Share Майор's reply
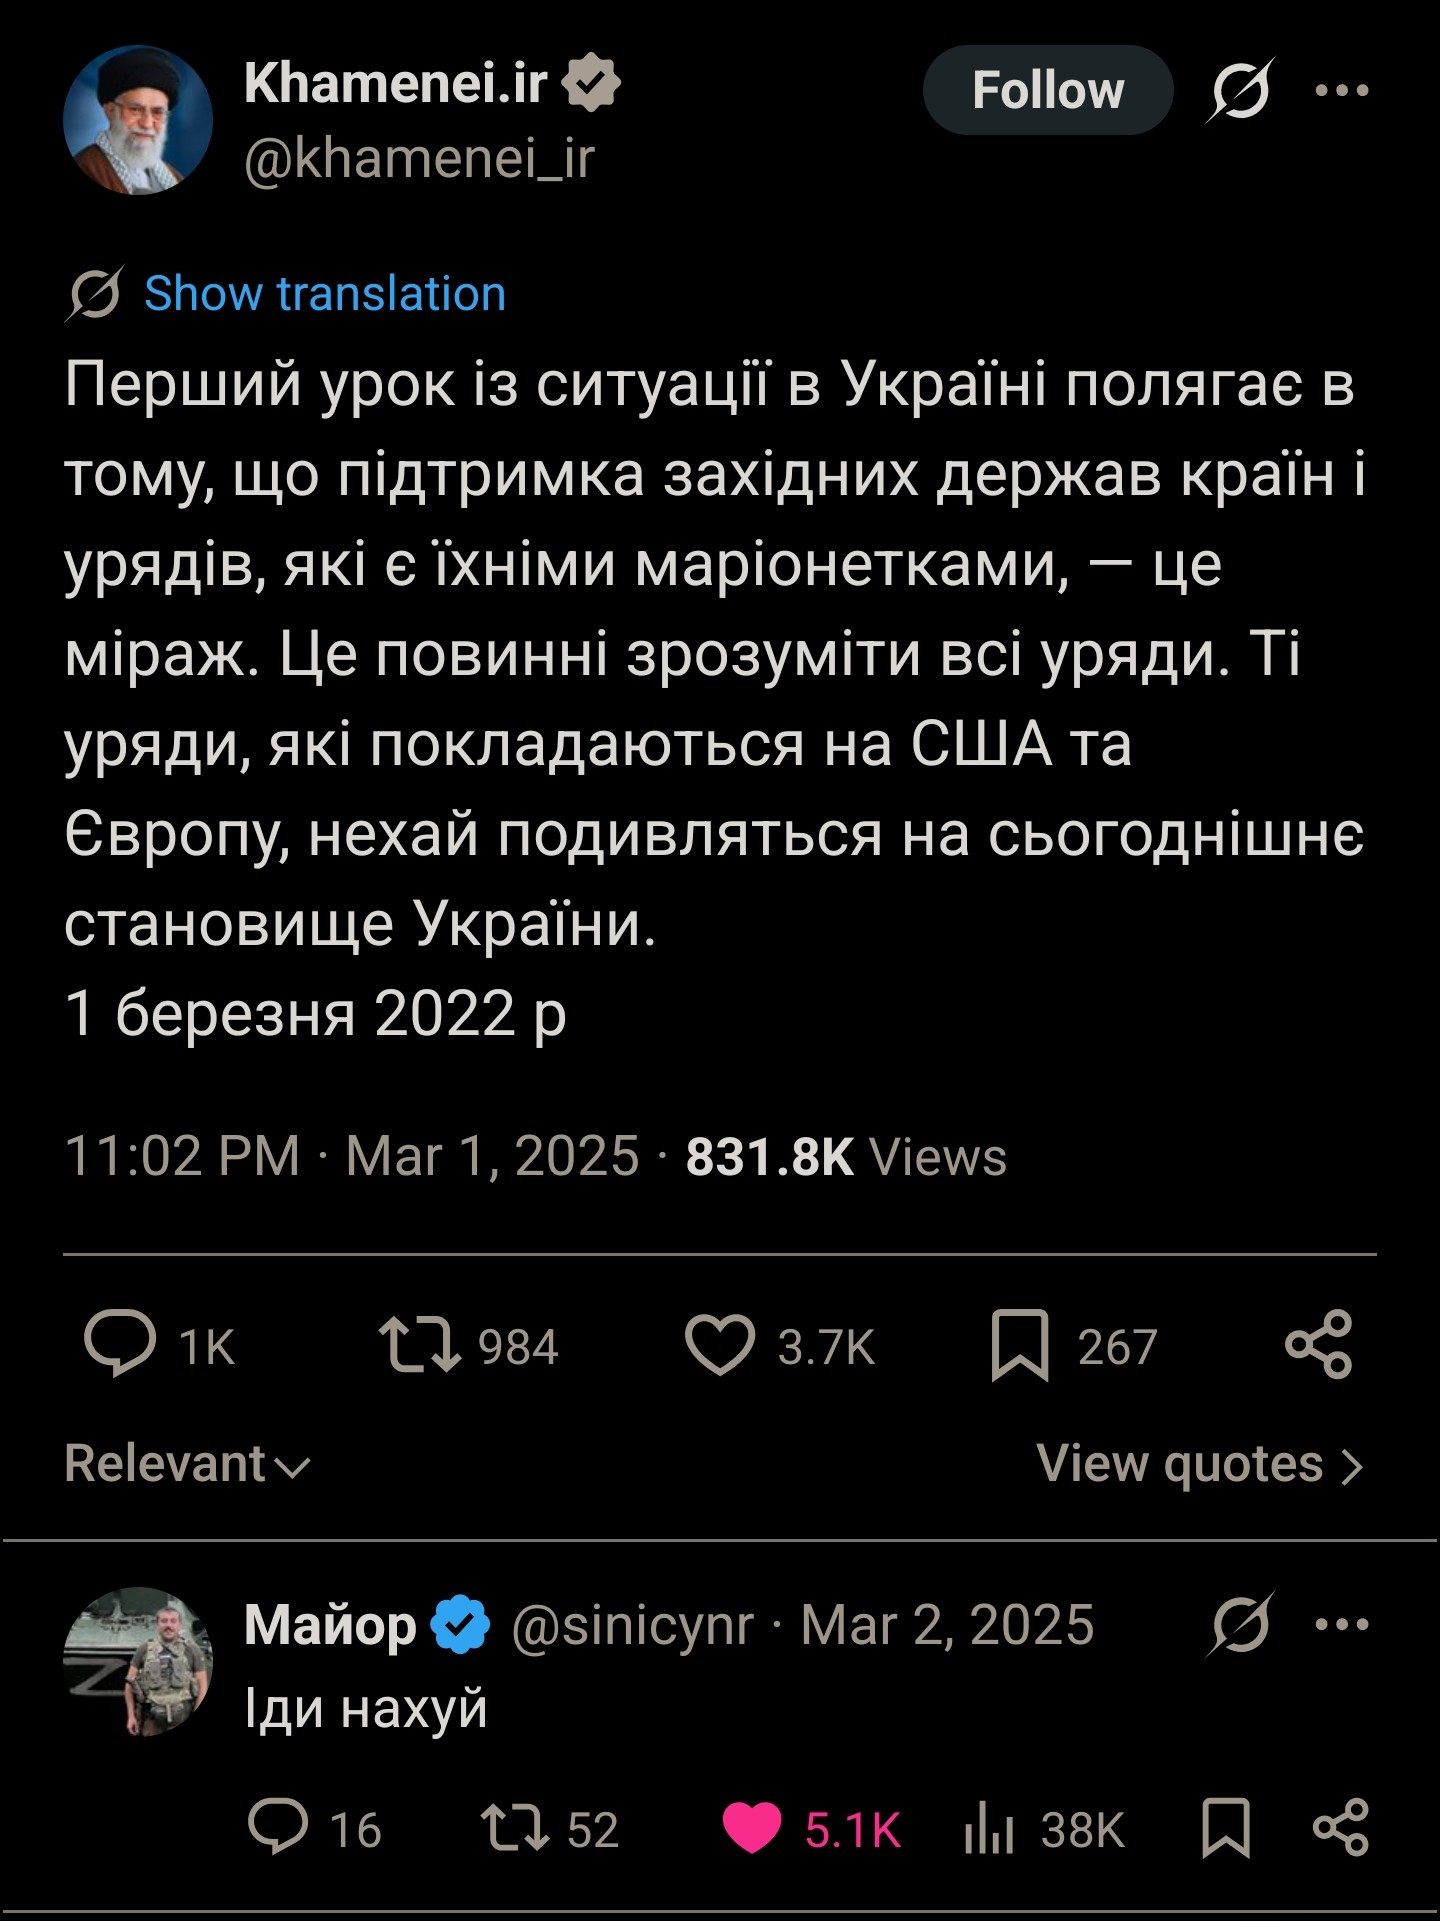The width and height of the screenshot is (1440, 1921). [1340, 1828]
